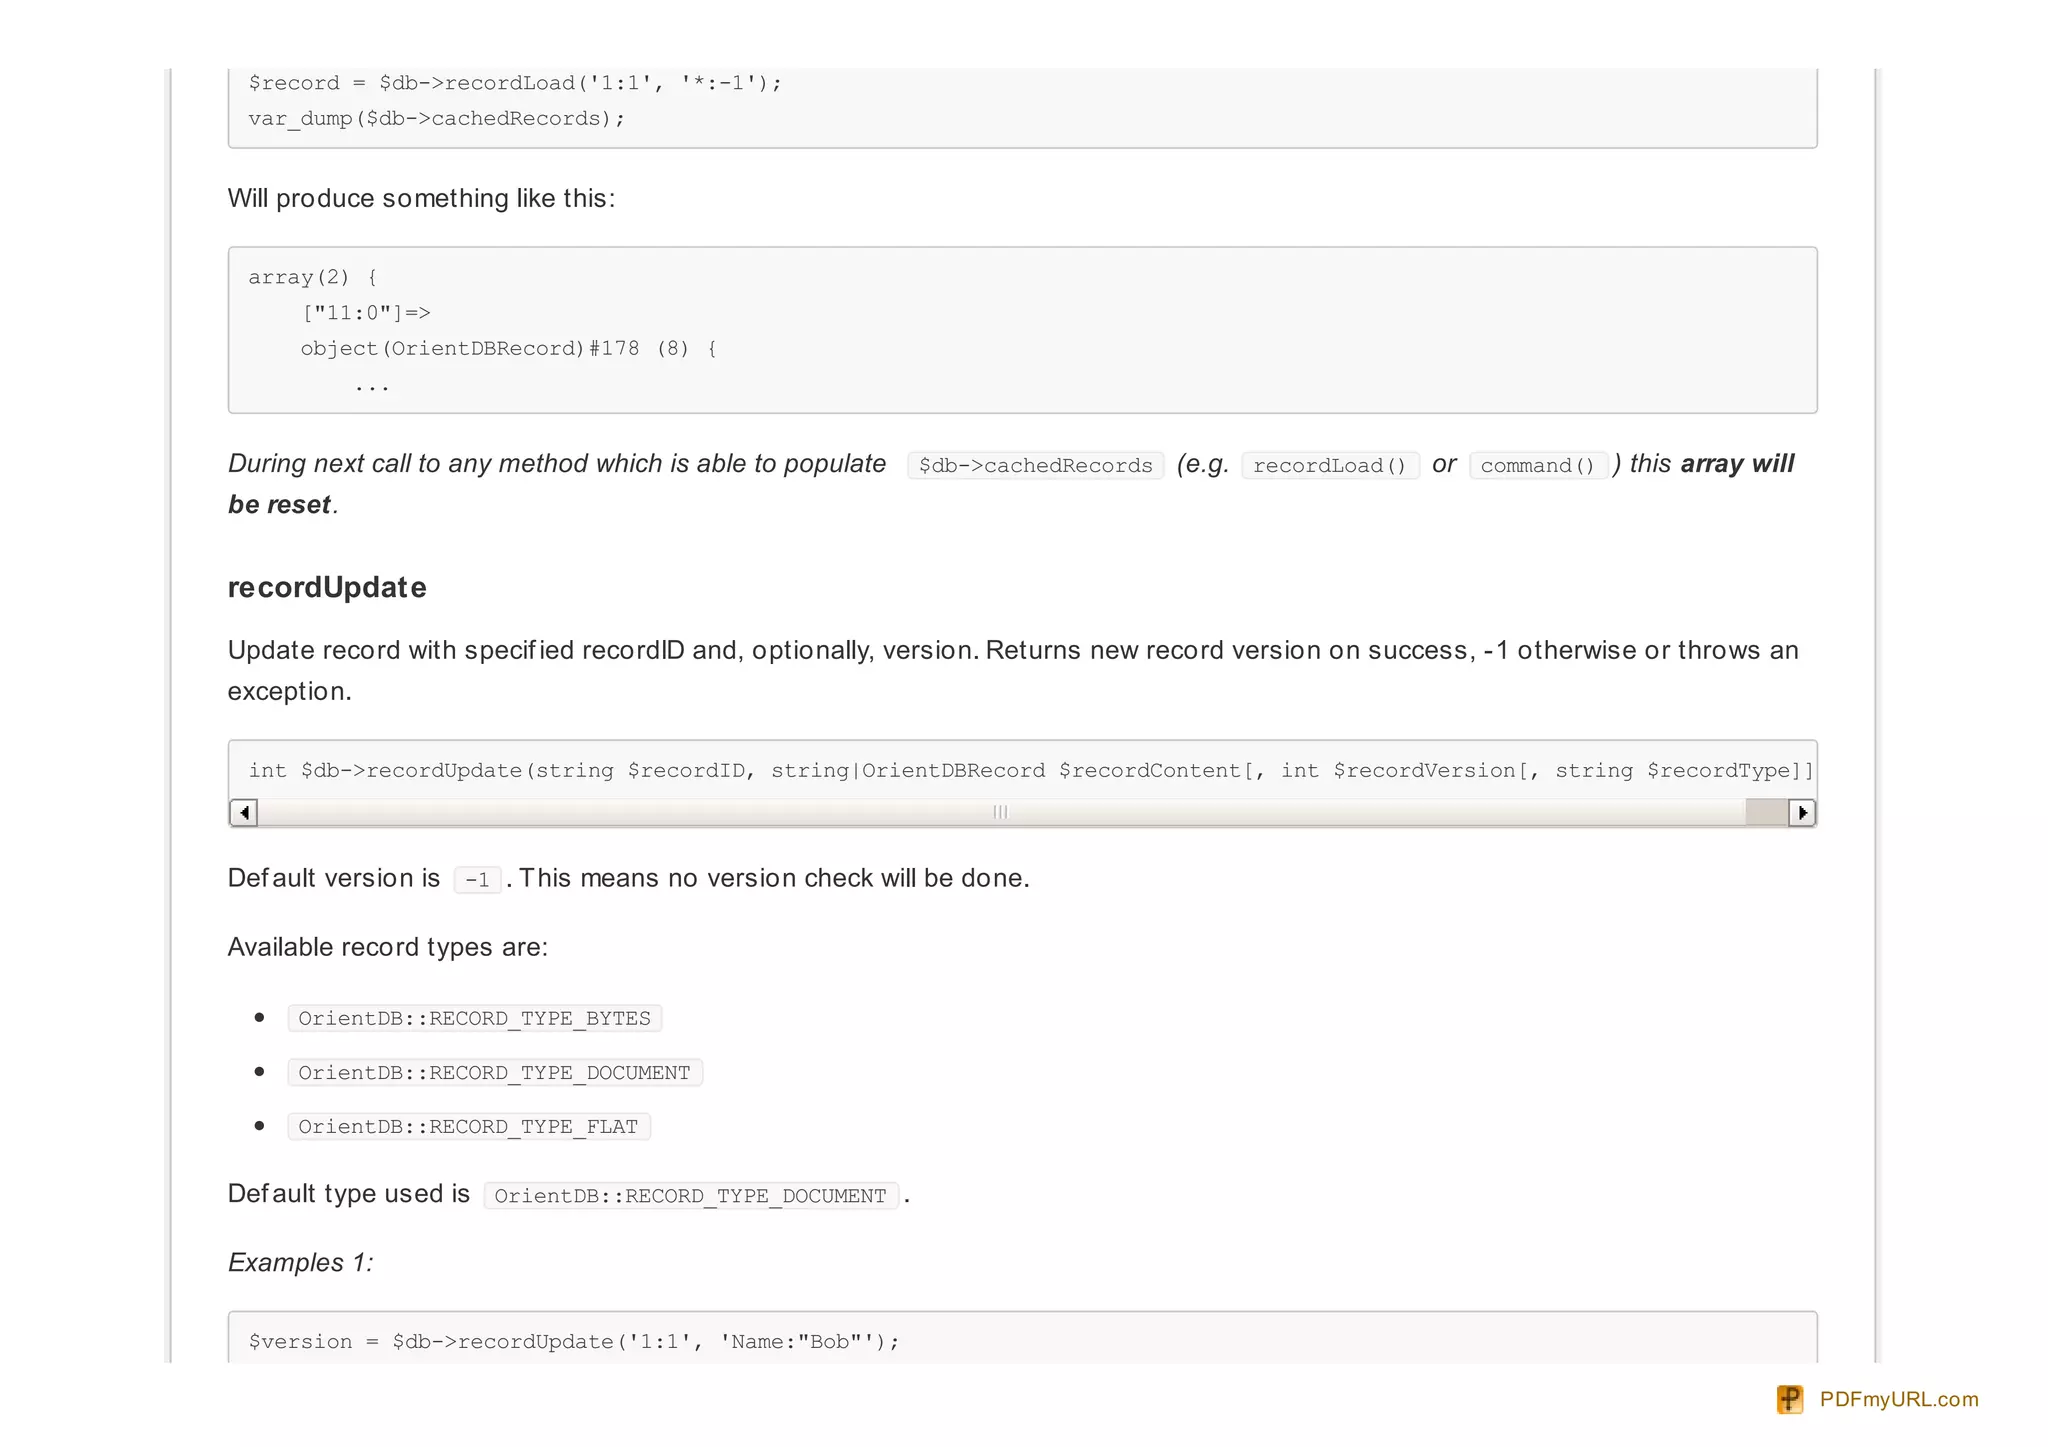Click the $version recordUpdate example line
Viewport: 2048px width, 1447px height.
pyautogui.click(x=574, y=1341)
